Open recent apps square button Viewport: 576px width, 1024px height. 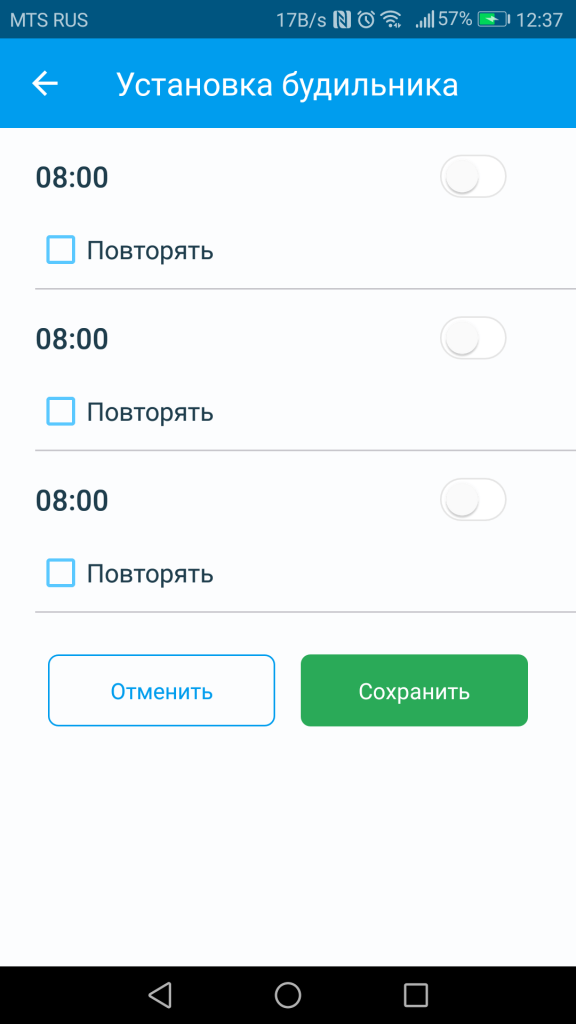tap(416, 995)
